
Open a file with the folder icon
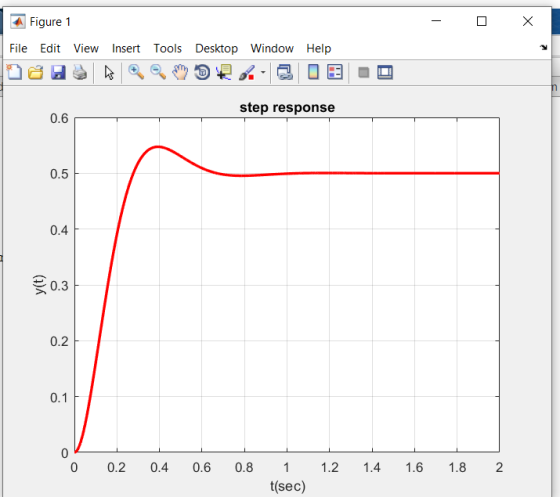point(36,72)
